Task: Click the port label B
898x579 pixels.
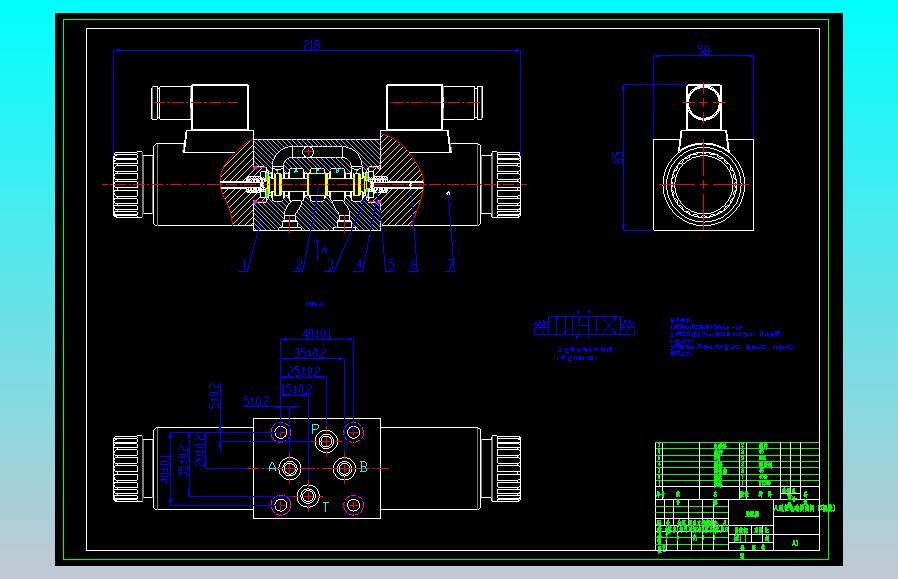Action: tap(363, 467)
